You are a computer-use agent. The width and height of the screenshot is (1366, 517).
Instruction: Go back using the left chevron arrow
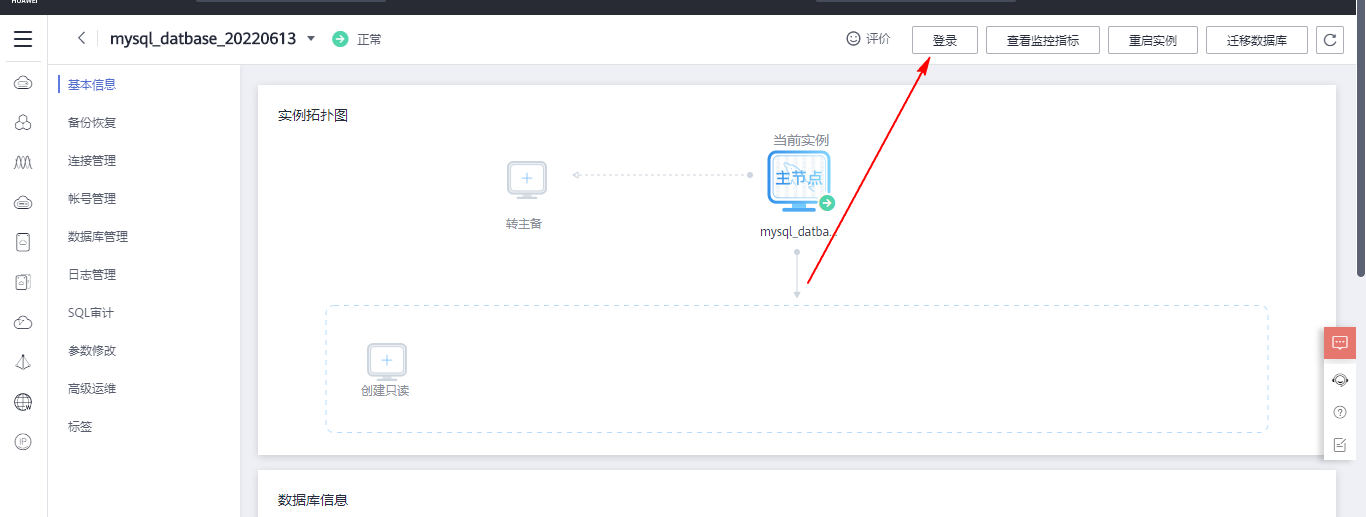click(81, 38)
